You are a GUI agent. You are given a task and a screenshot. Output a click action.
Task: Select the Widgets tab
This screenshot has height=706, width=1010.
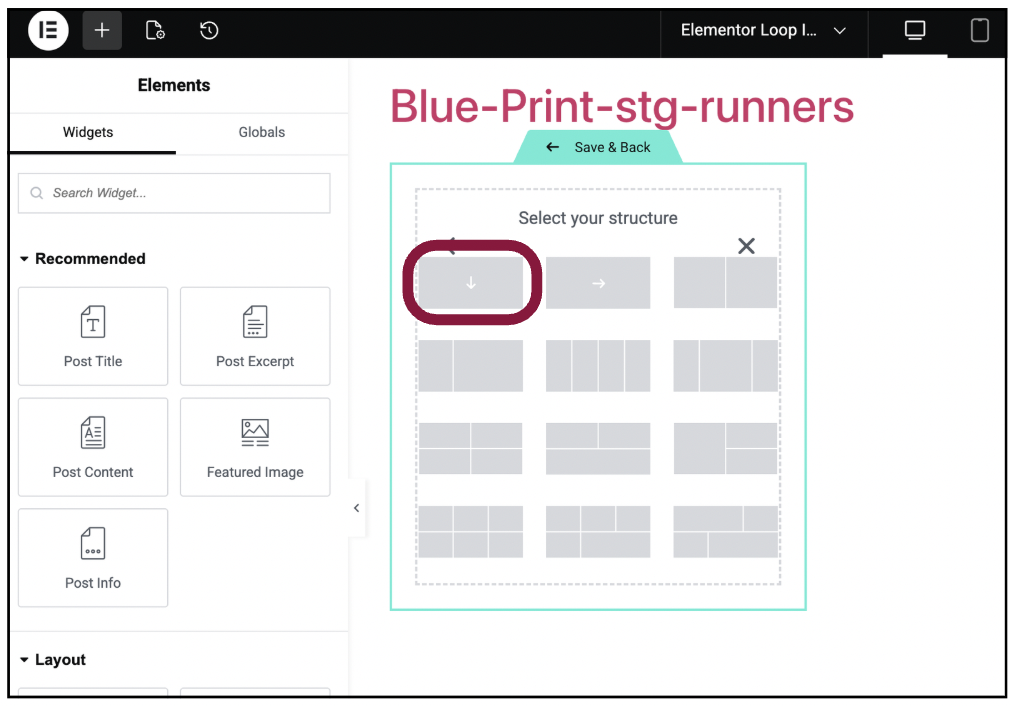point(88,132)
